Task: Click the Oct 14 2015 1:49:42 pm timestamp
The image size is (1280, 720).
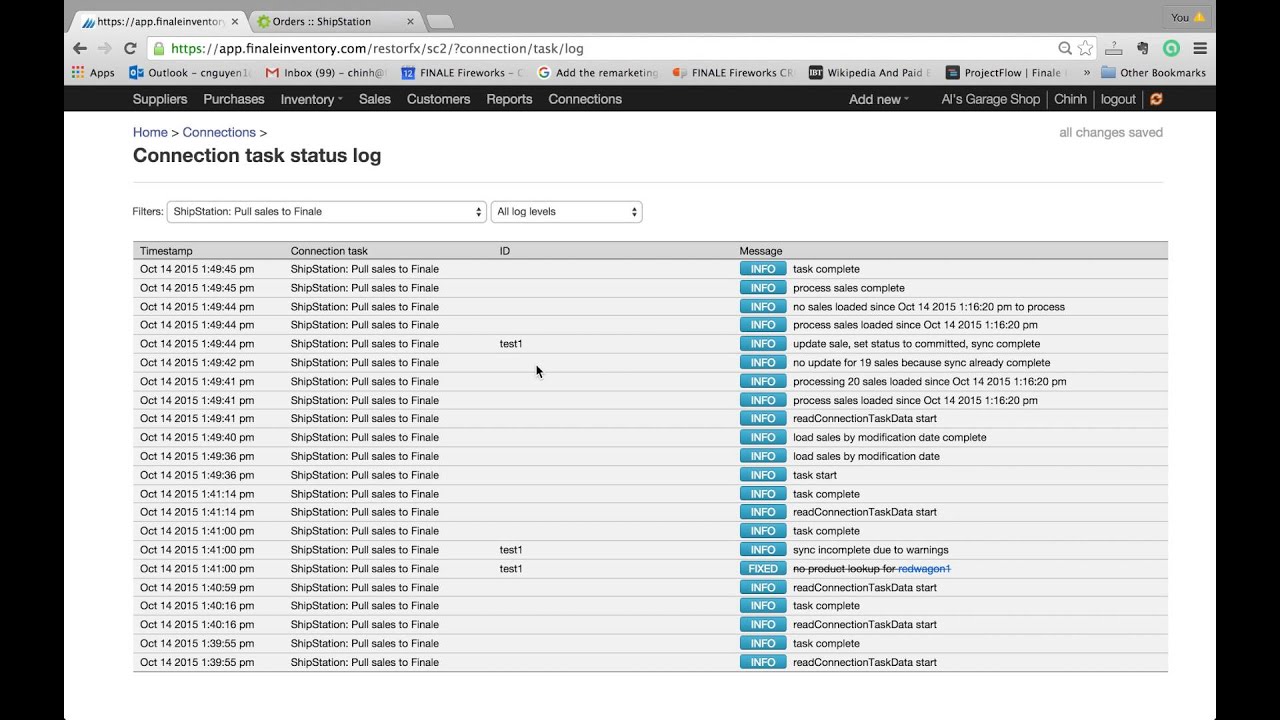Action: 197,363
